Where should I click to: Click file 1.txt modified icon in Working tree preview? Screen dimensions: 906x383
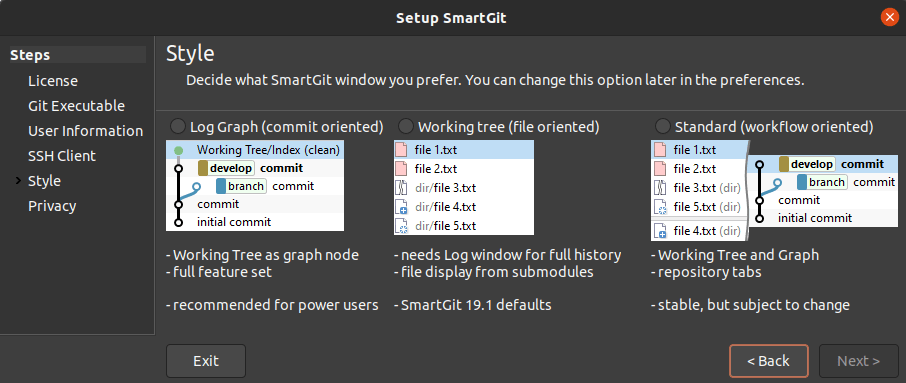pyautogui.click(x=402, y=150)
